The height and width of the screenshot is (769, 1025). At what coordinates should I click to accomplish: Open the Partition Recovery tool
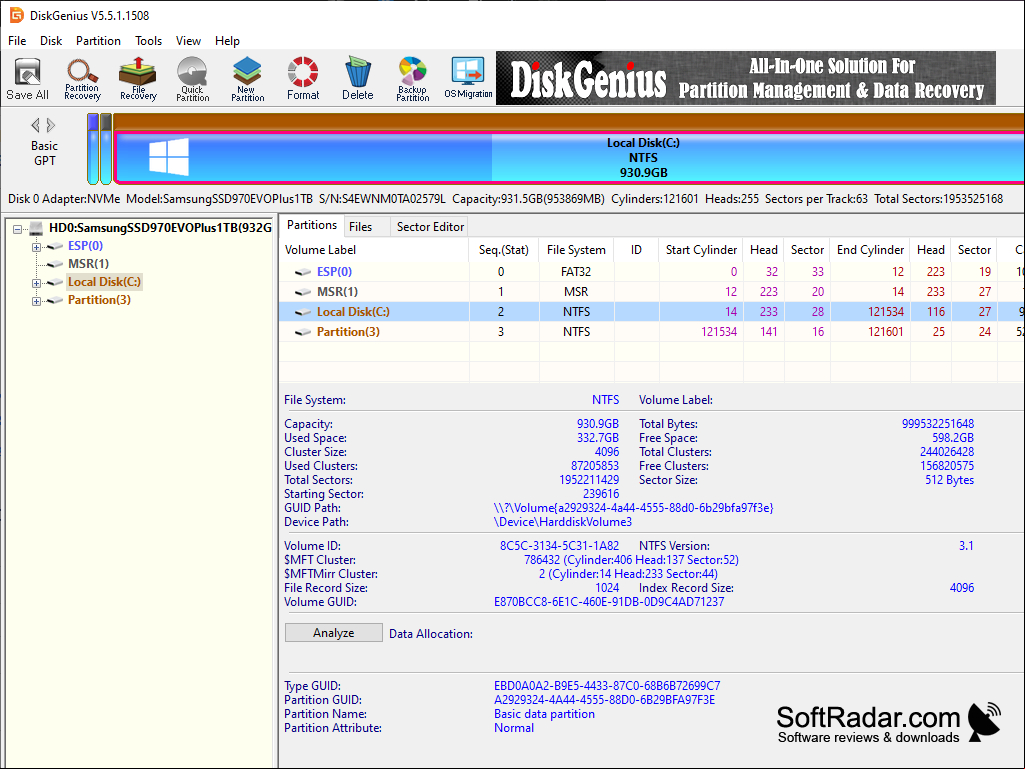(x=82, y=78)
